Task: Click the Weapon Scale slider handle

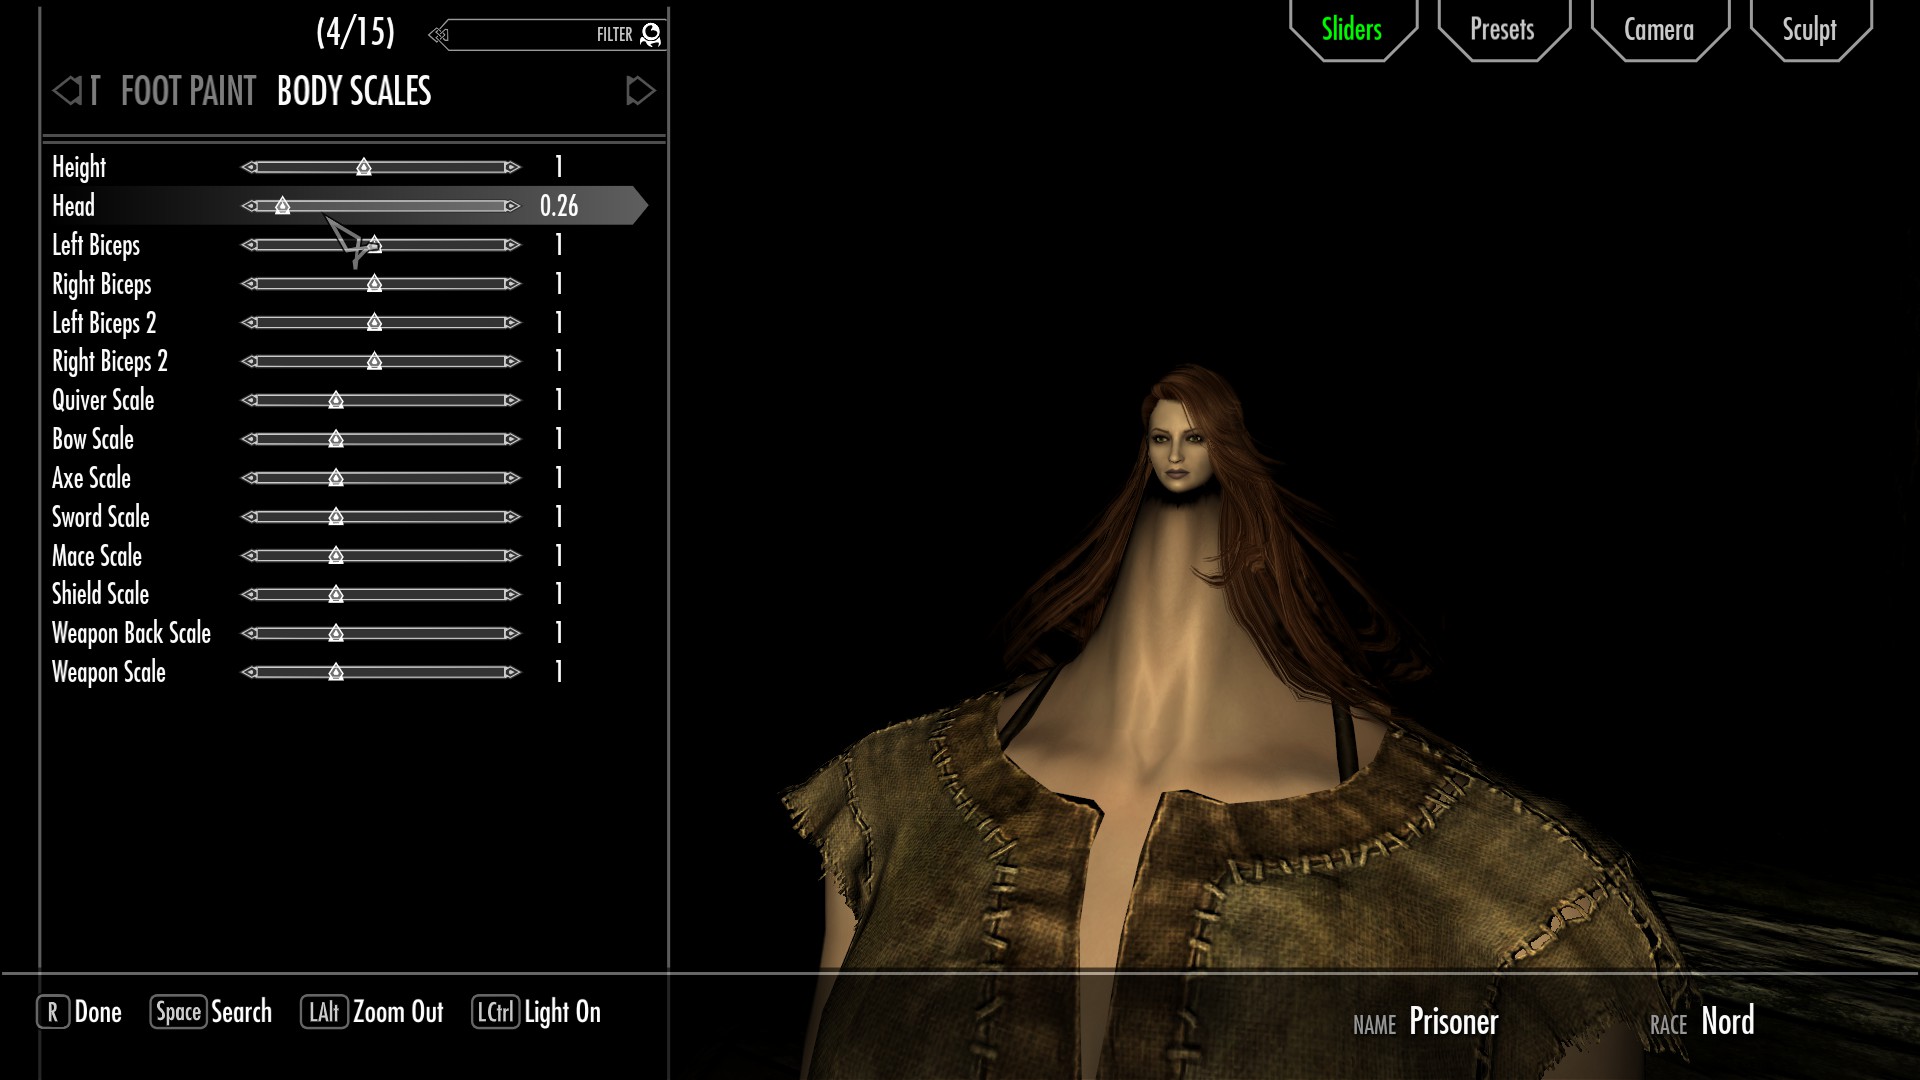Action: click(x=336, y=672)
